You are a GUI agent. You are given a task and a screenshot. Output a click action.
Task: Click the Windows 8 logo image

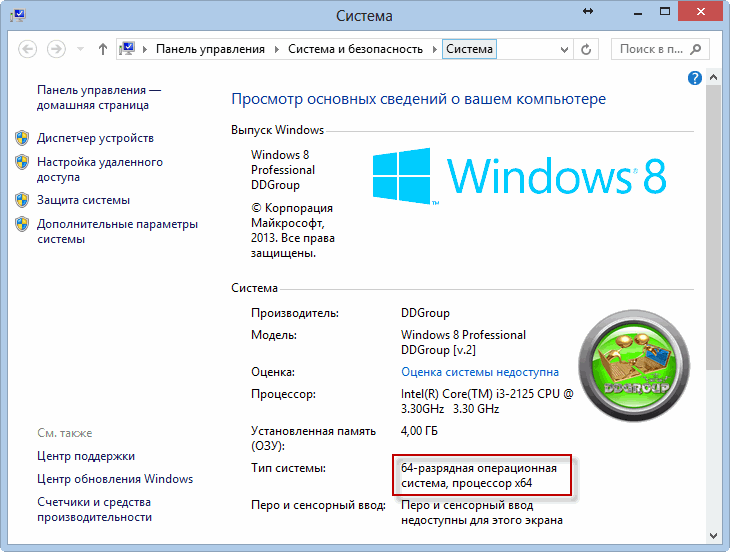click(x=519, y=176)
